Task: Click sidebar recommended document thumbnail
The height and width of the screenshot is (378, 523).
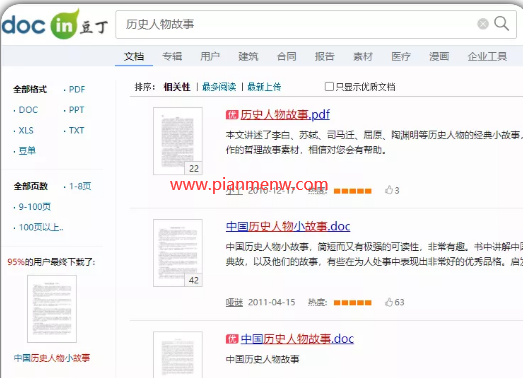Action: (52, 309)
